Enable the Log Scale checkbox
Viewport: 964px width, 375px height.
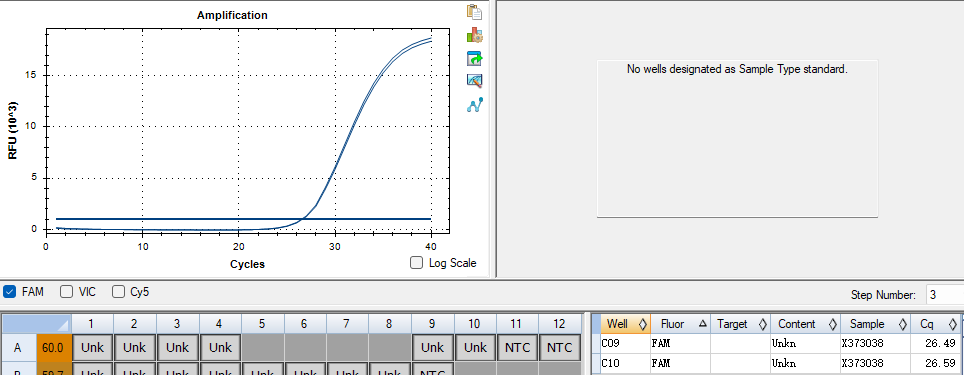(417, 263)
